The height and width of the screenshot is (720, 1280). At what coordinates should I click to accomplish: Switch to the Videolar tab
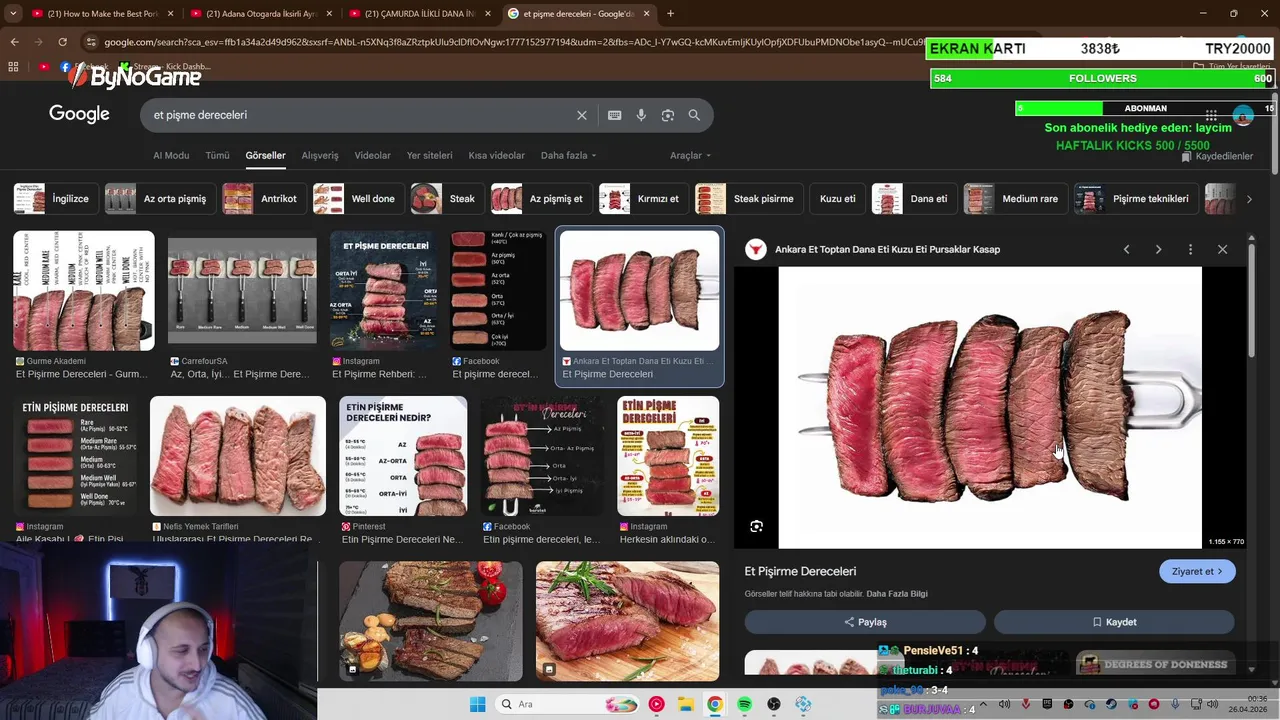click(x=372, y=156)
